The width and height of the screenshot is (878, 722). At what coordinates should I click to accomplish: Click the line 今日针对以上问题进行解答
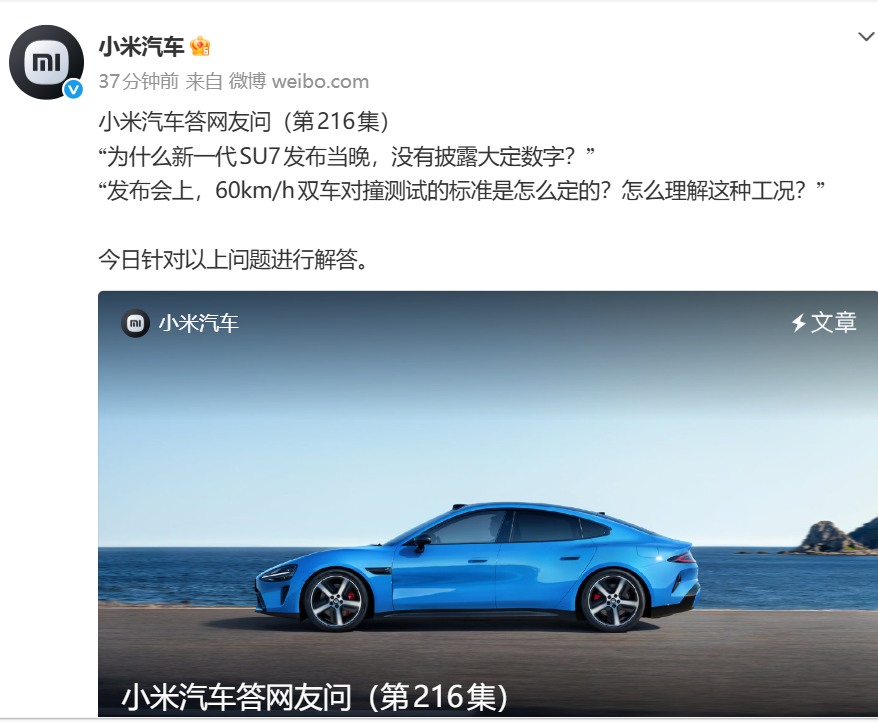click(x=233, y=259)
